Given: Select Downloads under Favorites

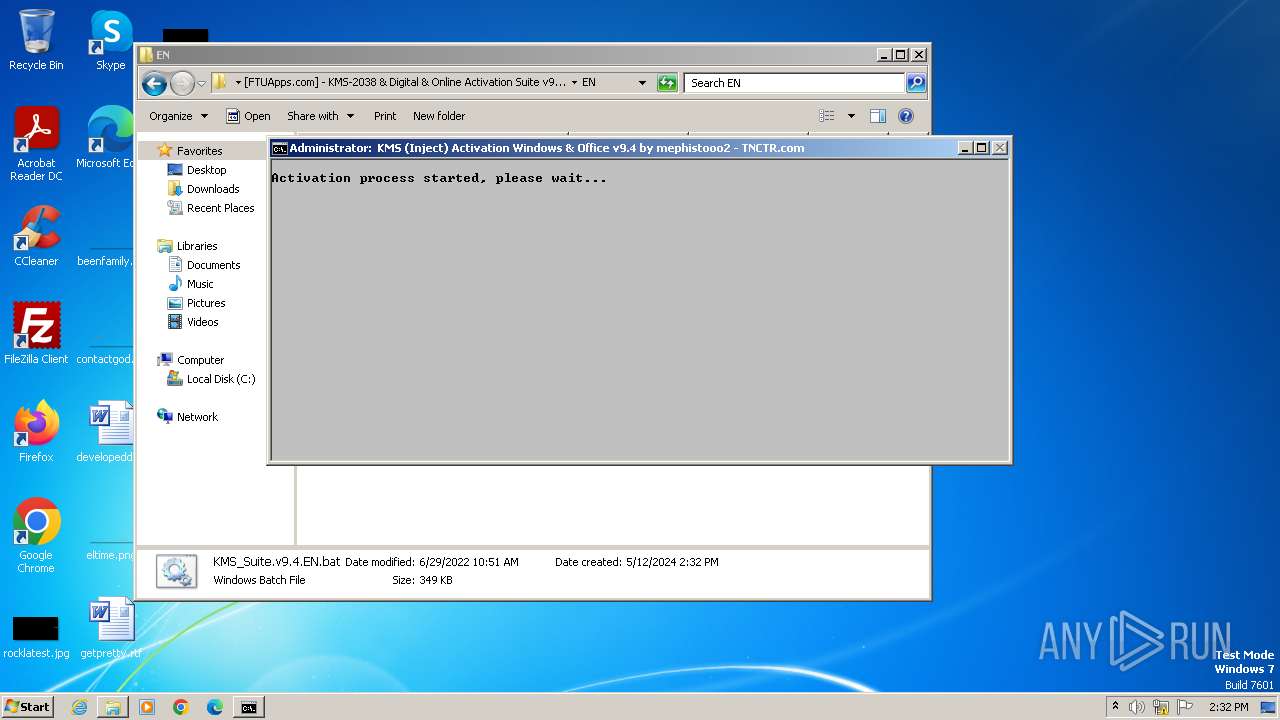Looking at the screenshot, I should tap(213, 189).
